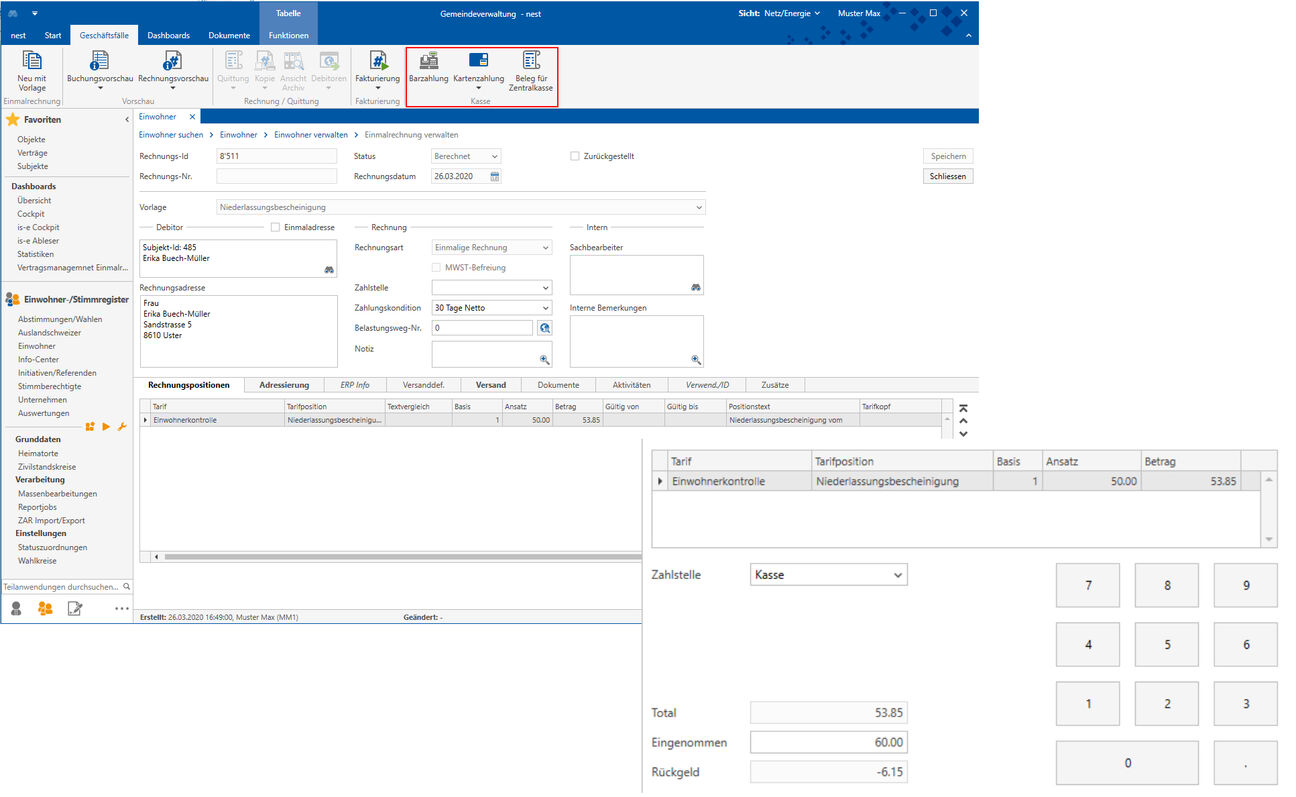Screen dimensions: 1296x797
Task: Click binoculars icon in Sachbearbeiter box
Action: tap(695, 288)
